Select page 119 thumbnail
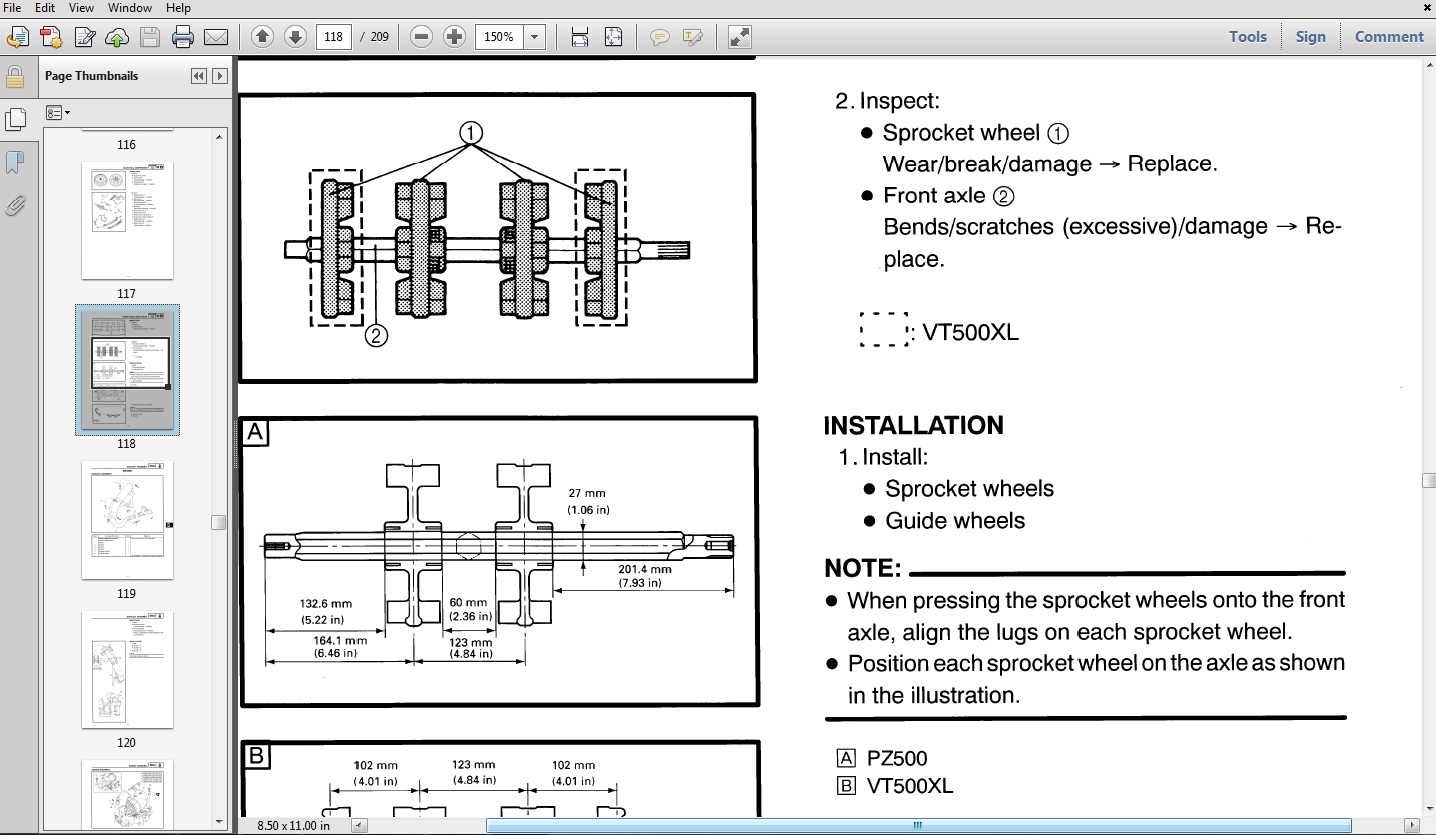This screenshot has width=1436, height=835. (127, 520)
